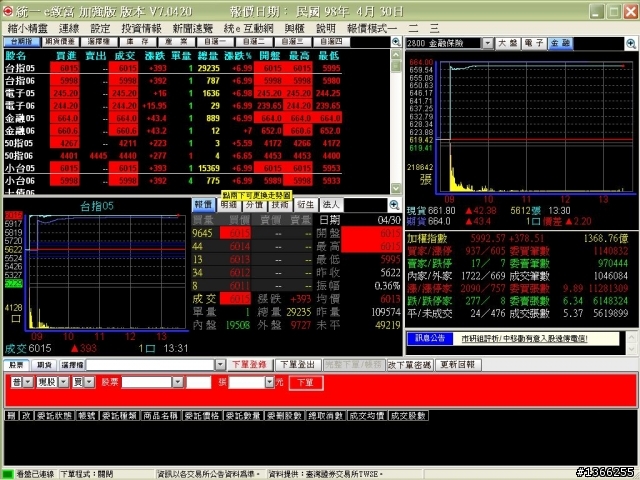This screenshot has width=640, height=480.
Task: Select the 自選一 tab
Action: [215, 42]
